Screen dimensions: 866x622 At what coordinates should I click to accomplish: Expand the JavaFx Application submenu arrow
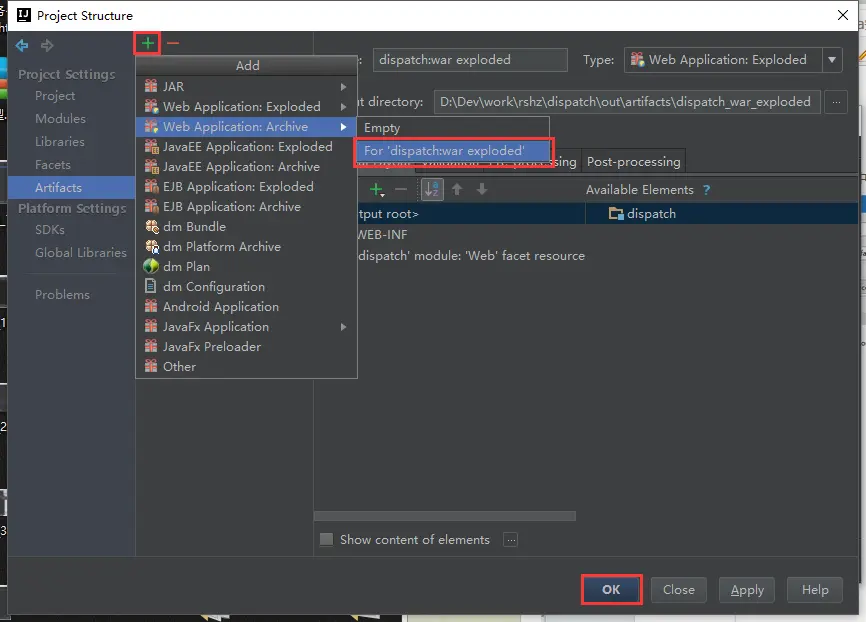(x=344, y=326)
